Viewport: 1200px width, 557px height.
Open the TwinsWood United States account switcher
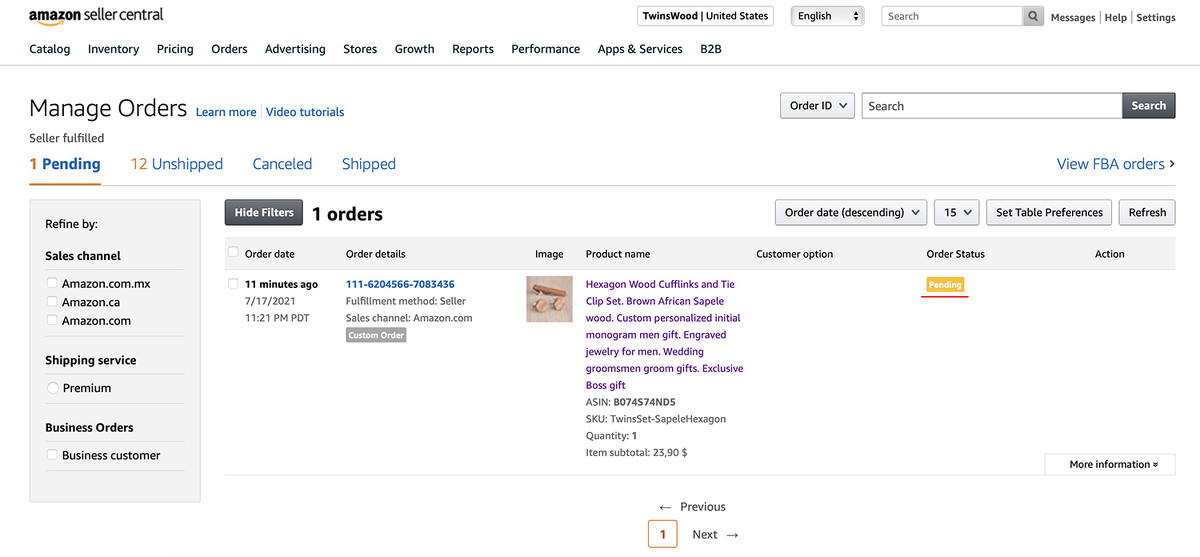[705, 16]
